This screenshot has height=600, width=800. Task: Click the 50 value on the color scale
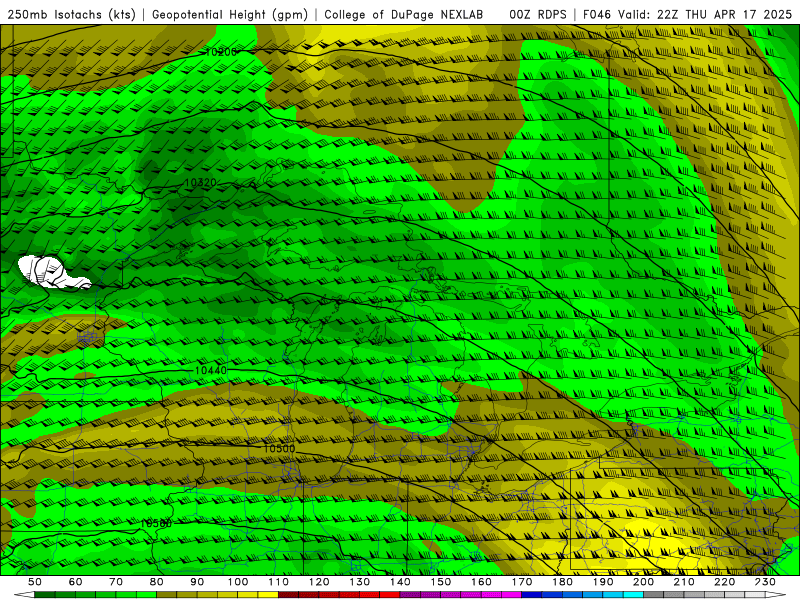(x=35, y=582)
